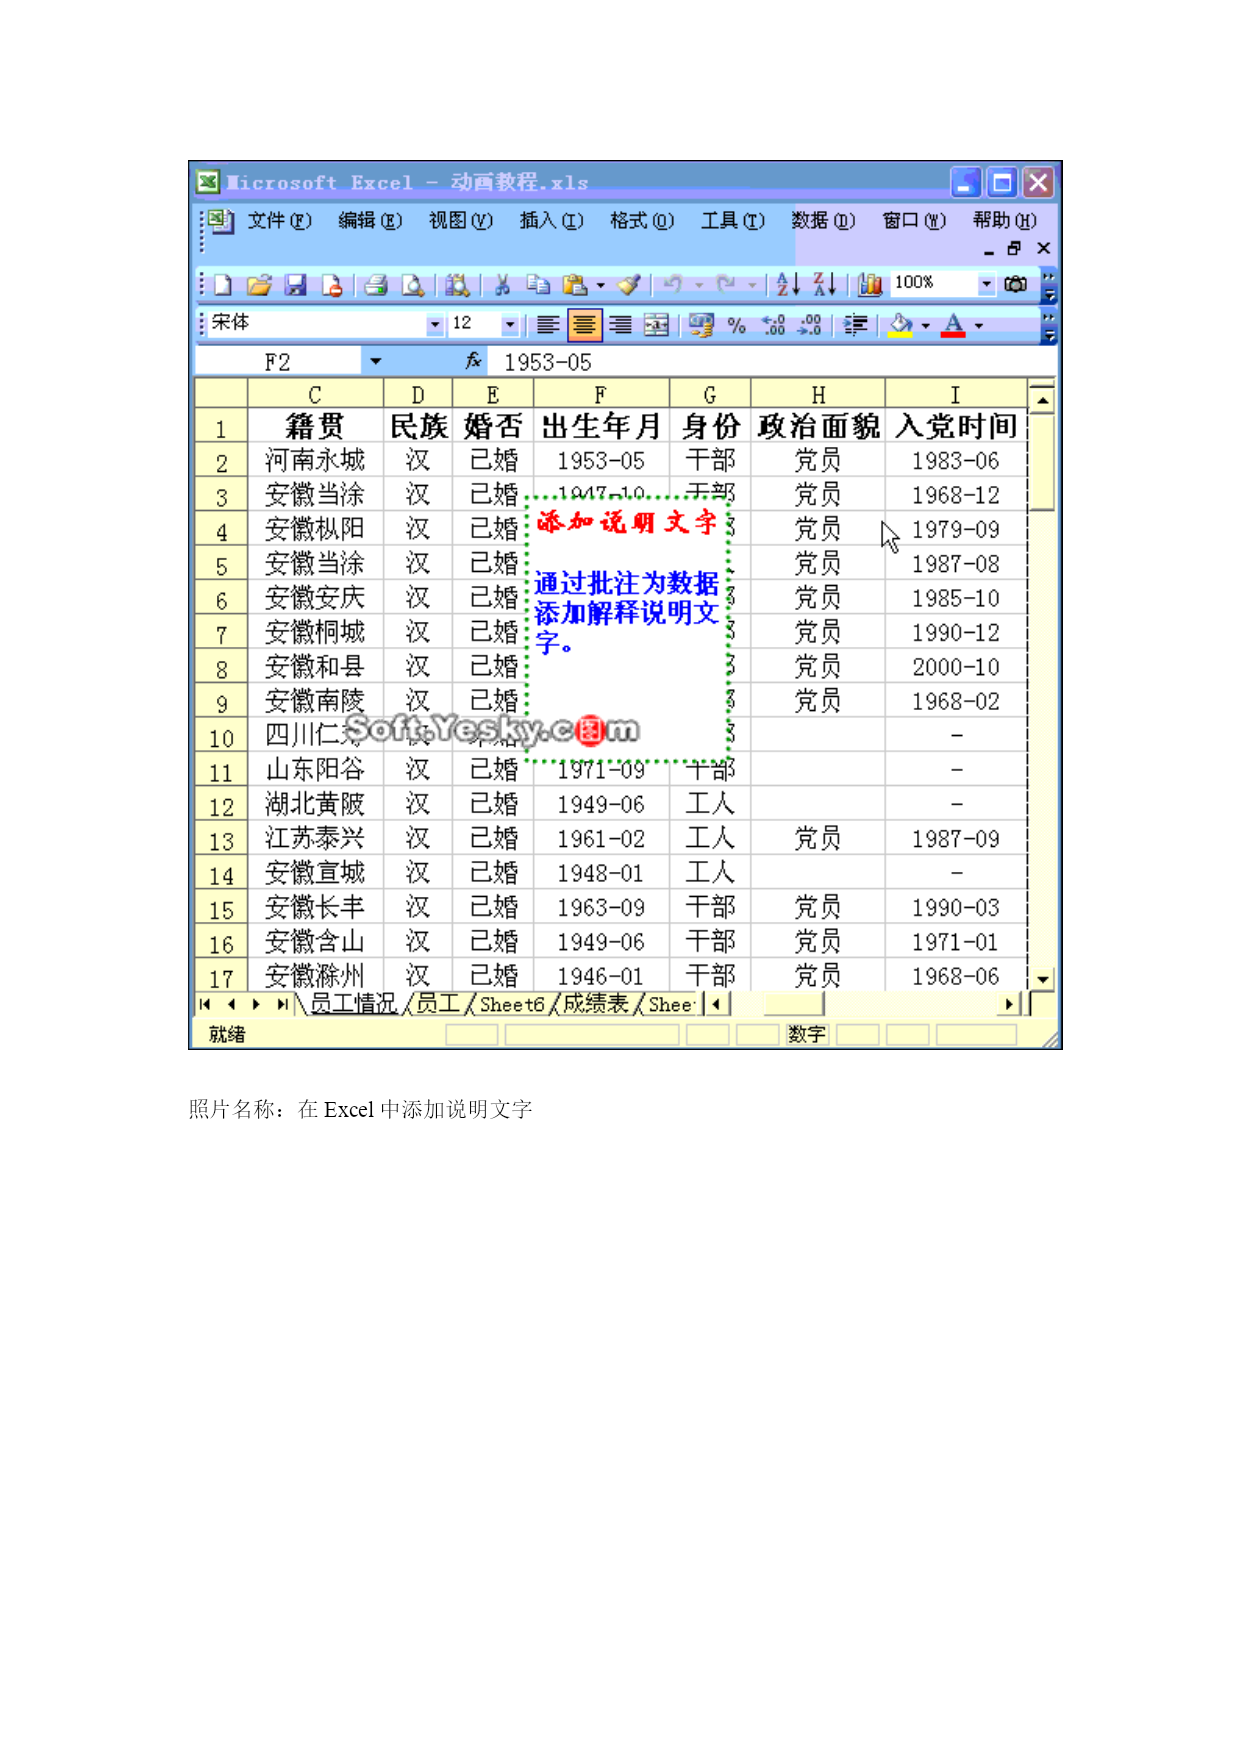Open the Redo history dropdown arrow

tap(752, 286)
